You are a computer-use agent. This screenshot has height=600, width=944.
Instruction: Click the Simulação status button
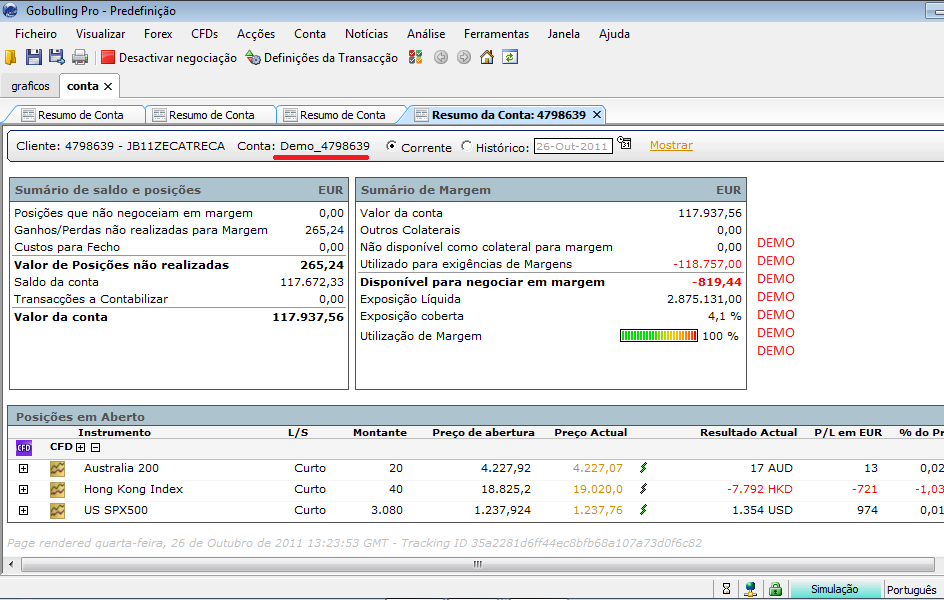pyautogui.click(x=834, y=589)
